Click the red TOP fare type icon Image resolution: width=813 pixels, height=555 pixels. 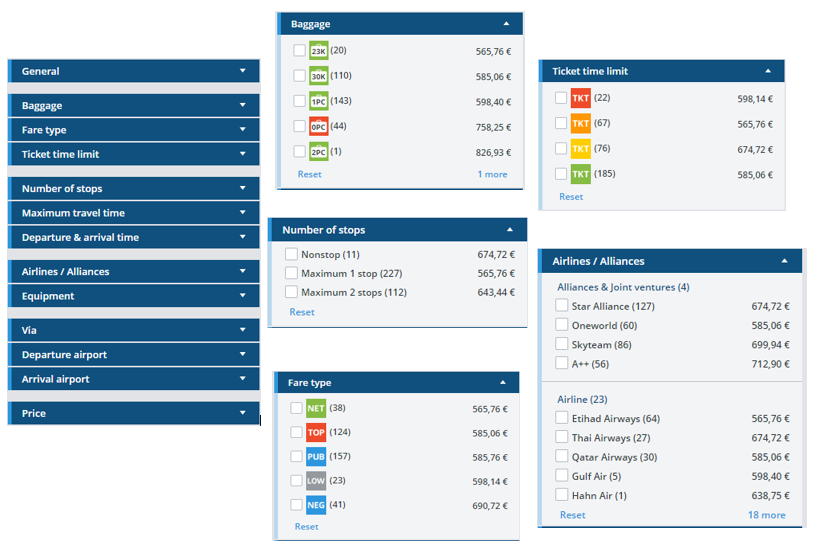pyautogui.click(x=315, y=433)
